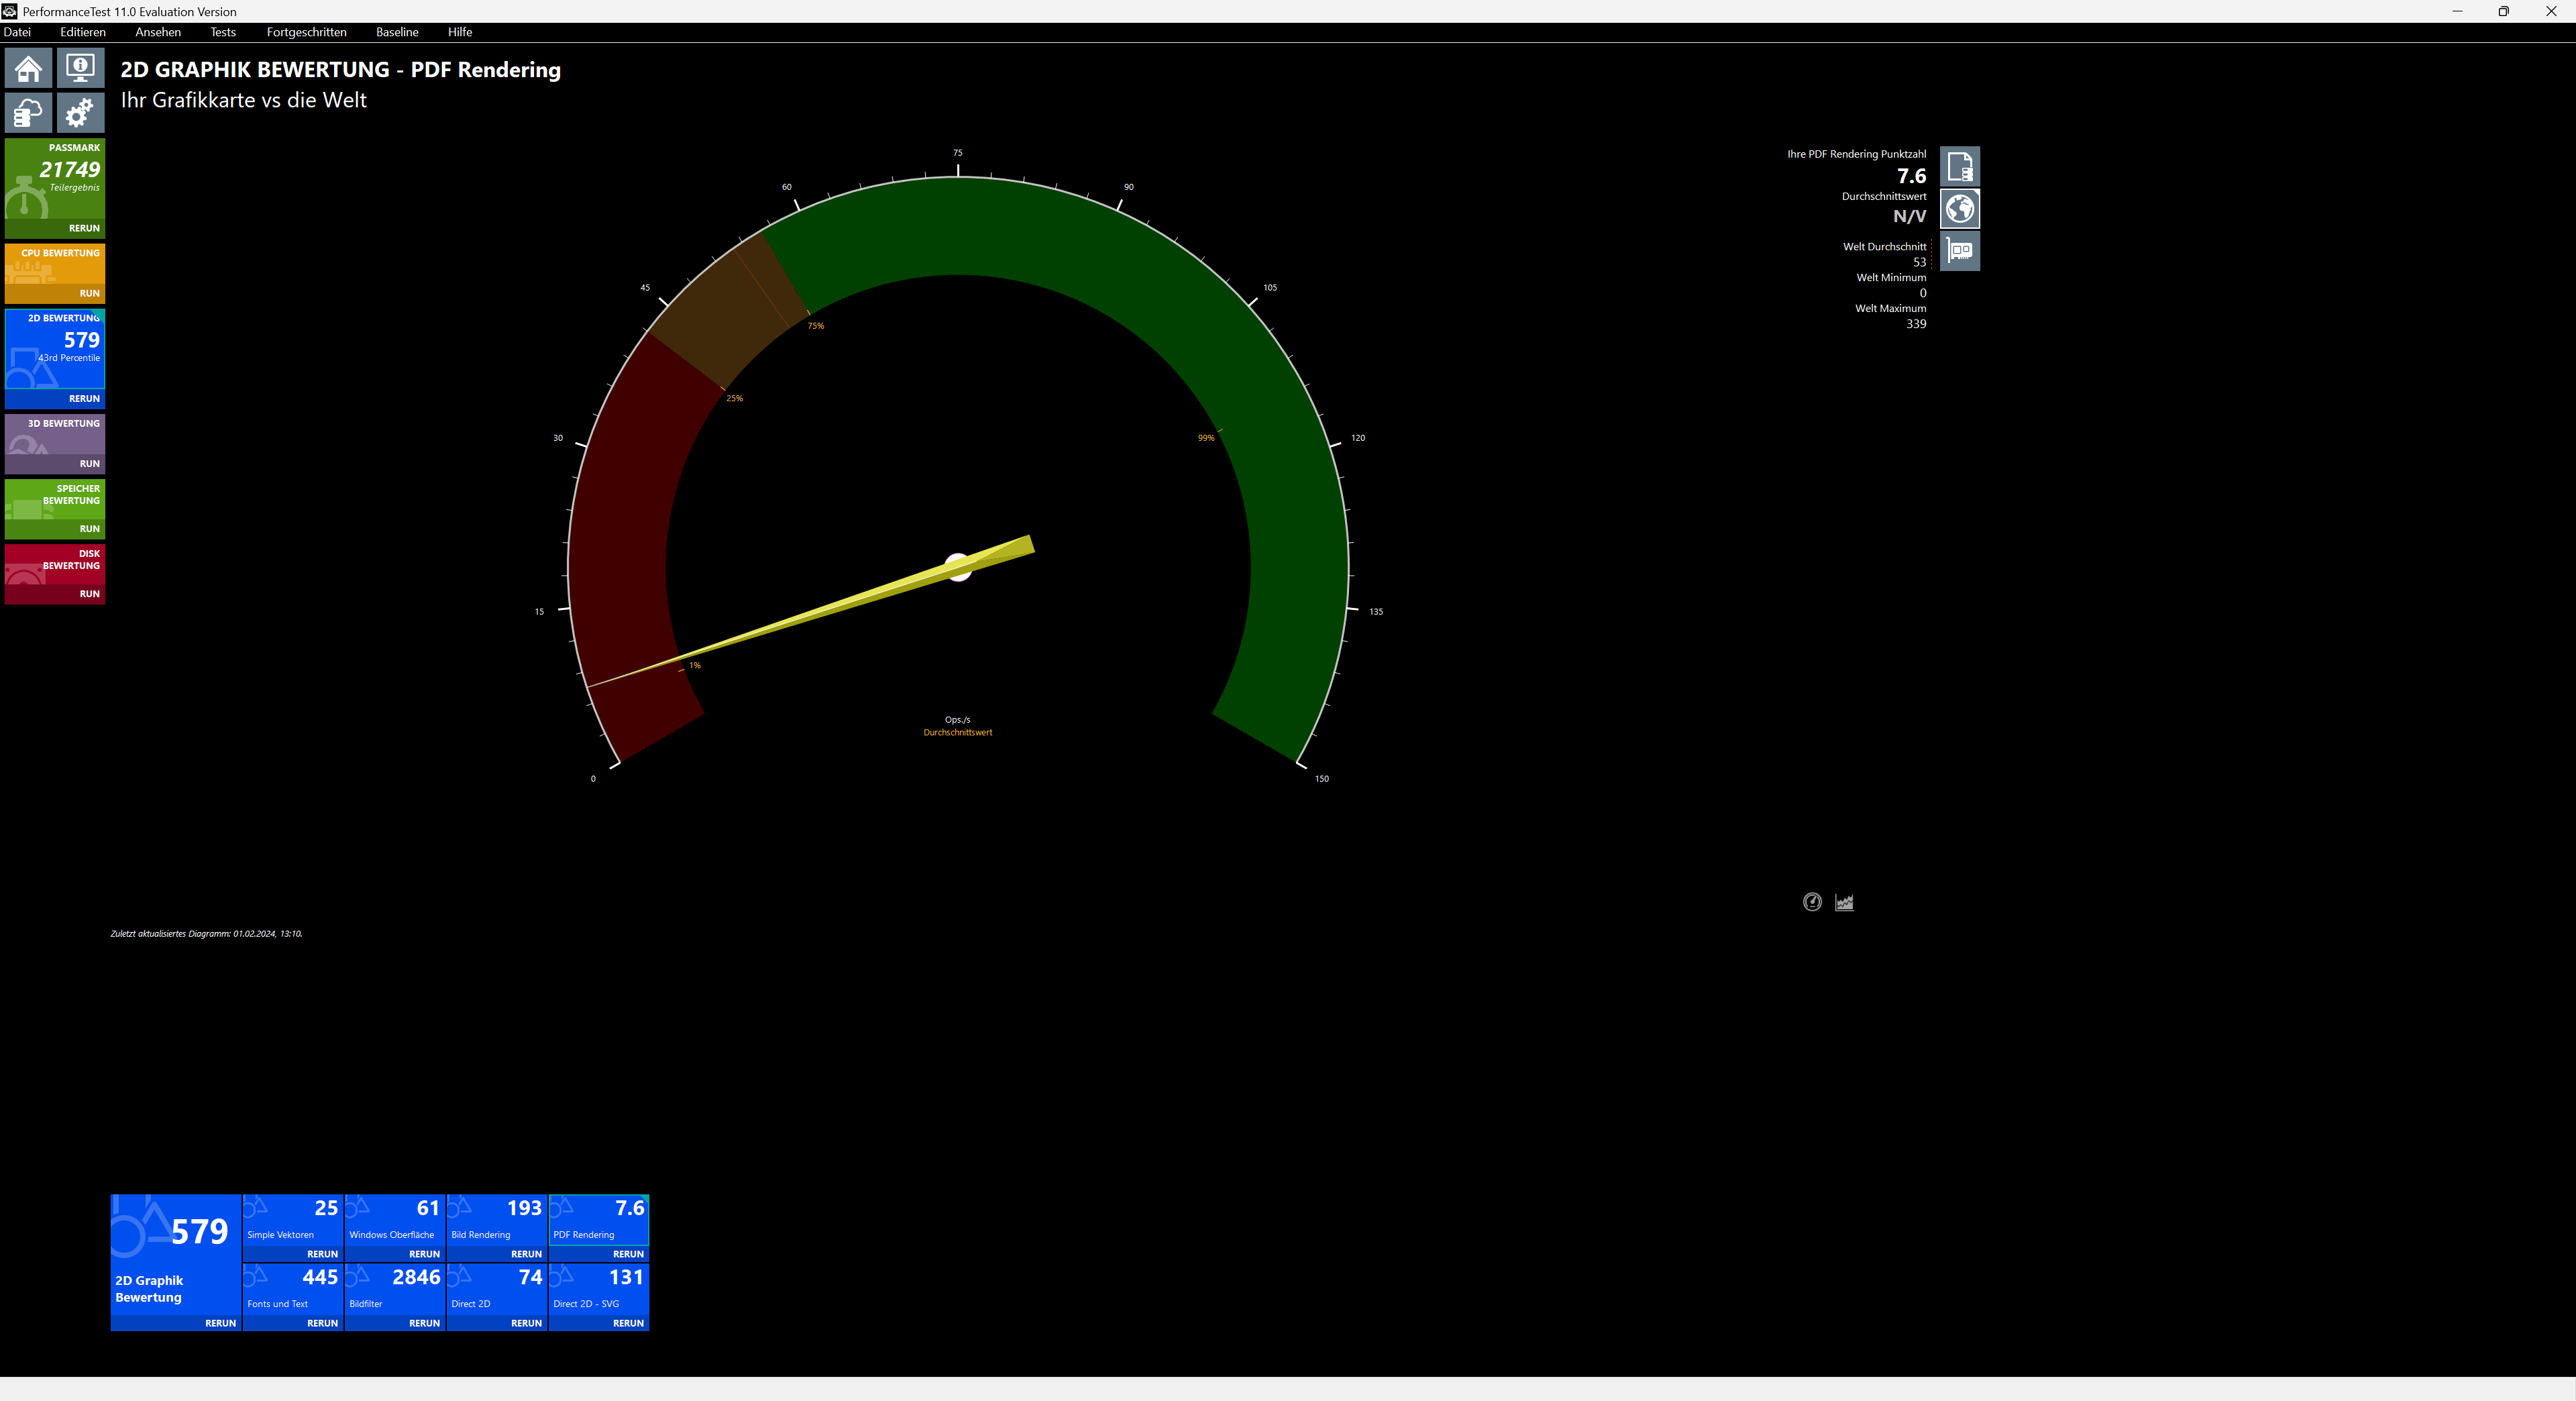Viewport: 2576px width, 1401px height.
Task: Run the Disk Bewertung test
Action: [89, 594]
